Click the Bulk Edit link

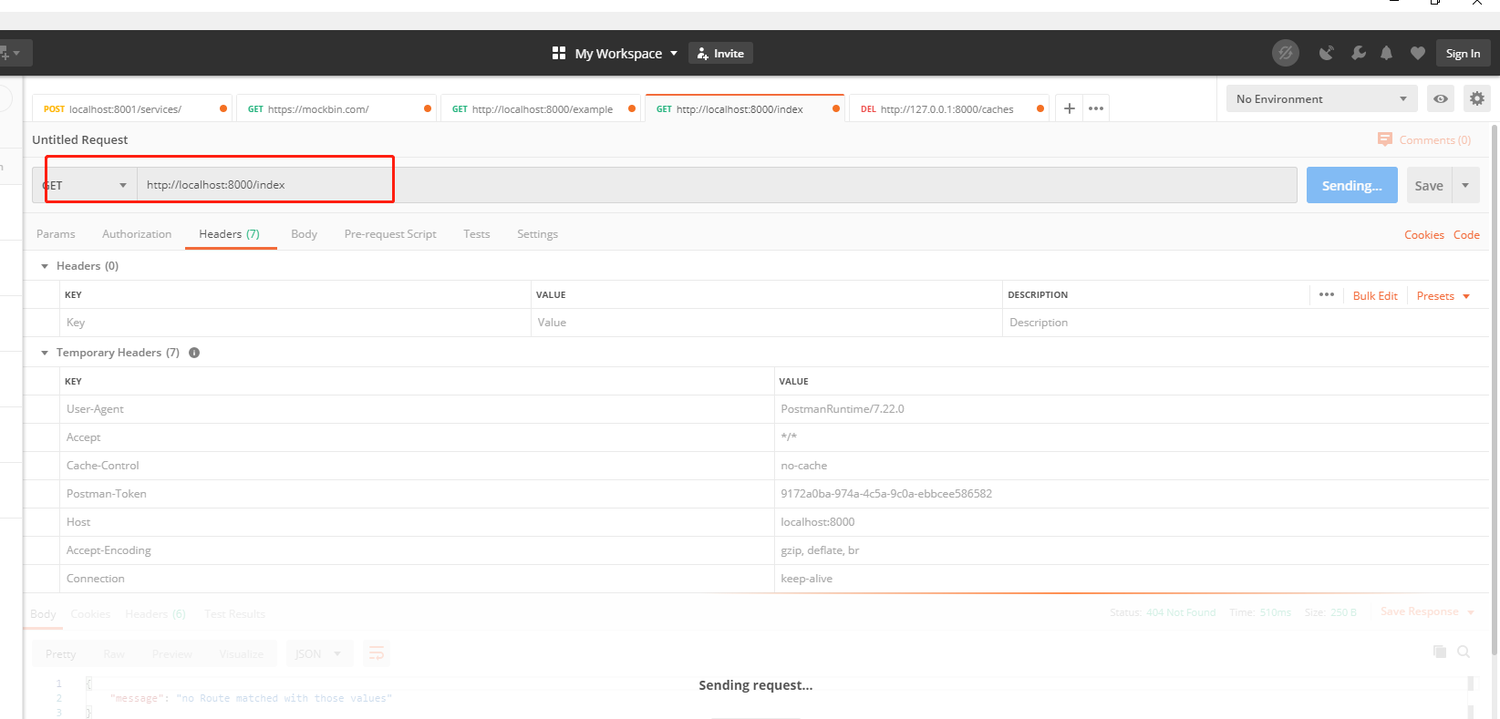tap(1375, 295)
